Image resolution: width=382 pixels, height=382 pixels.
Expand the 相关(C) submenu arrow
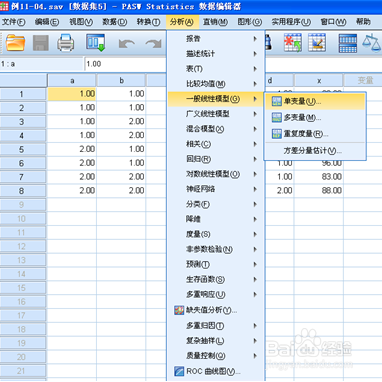click(255, 144)
